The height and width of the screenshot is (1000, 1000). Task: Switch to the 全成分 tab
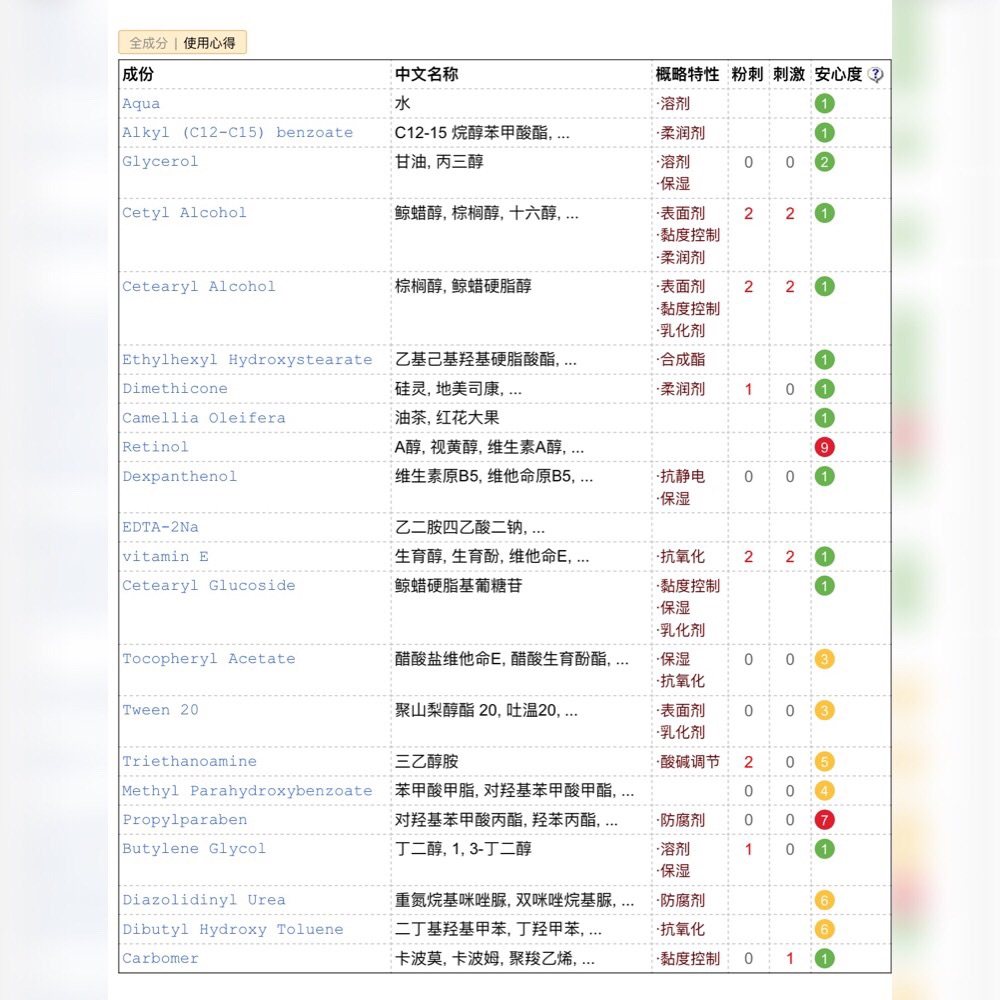(148, 43)
